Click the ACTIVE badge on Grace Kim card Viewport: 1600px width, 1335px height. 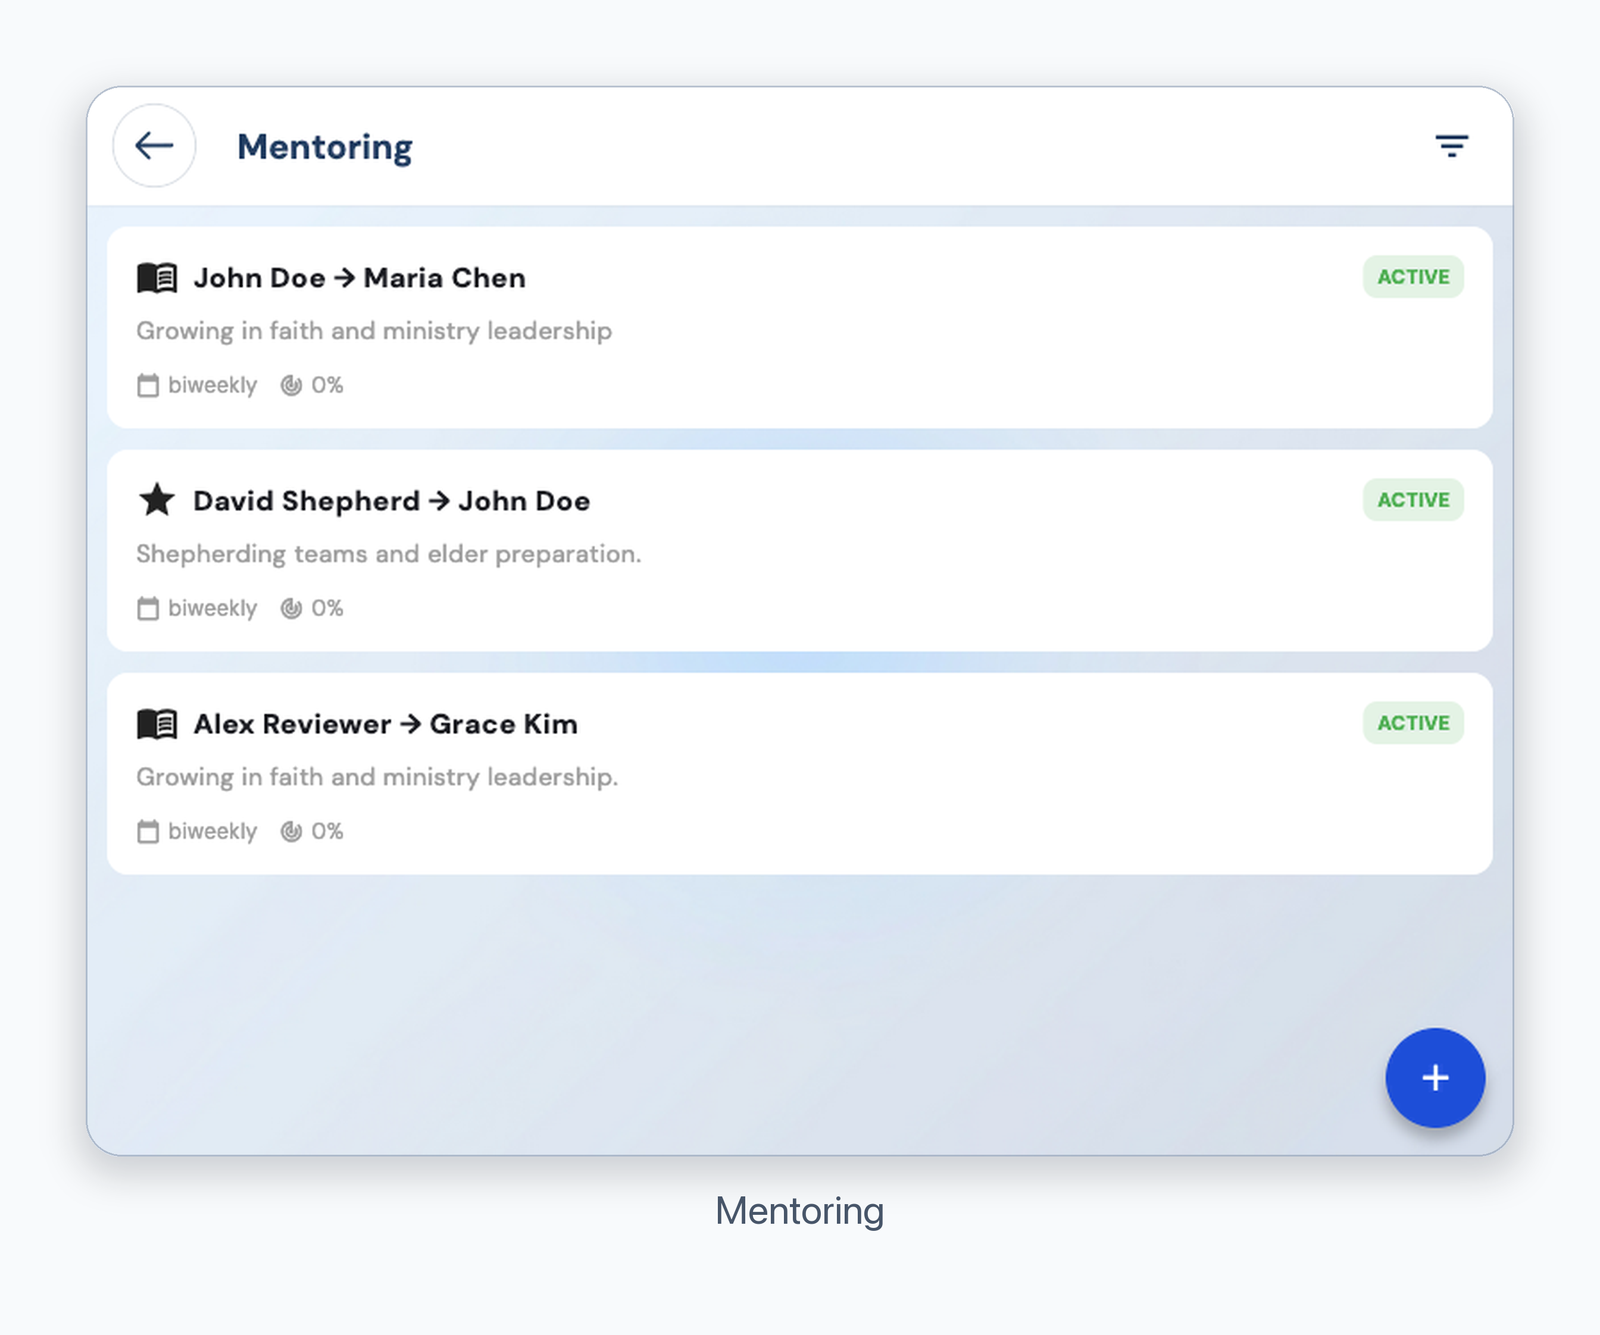coord(1413,723)
